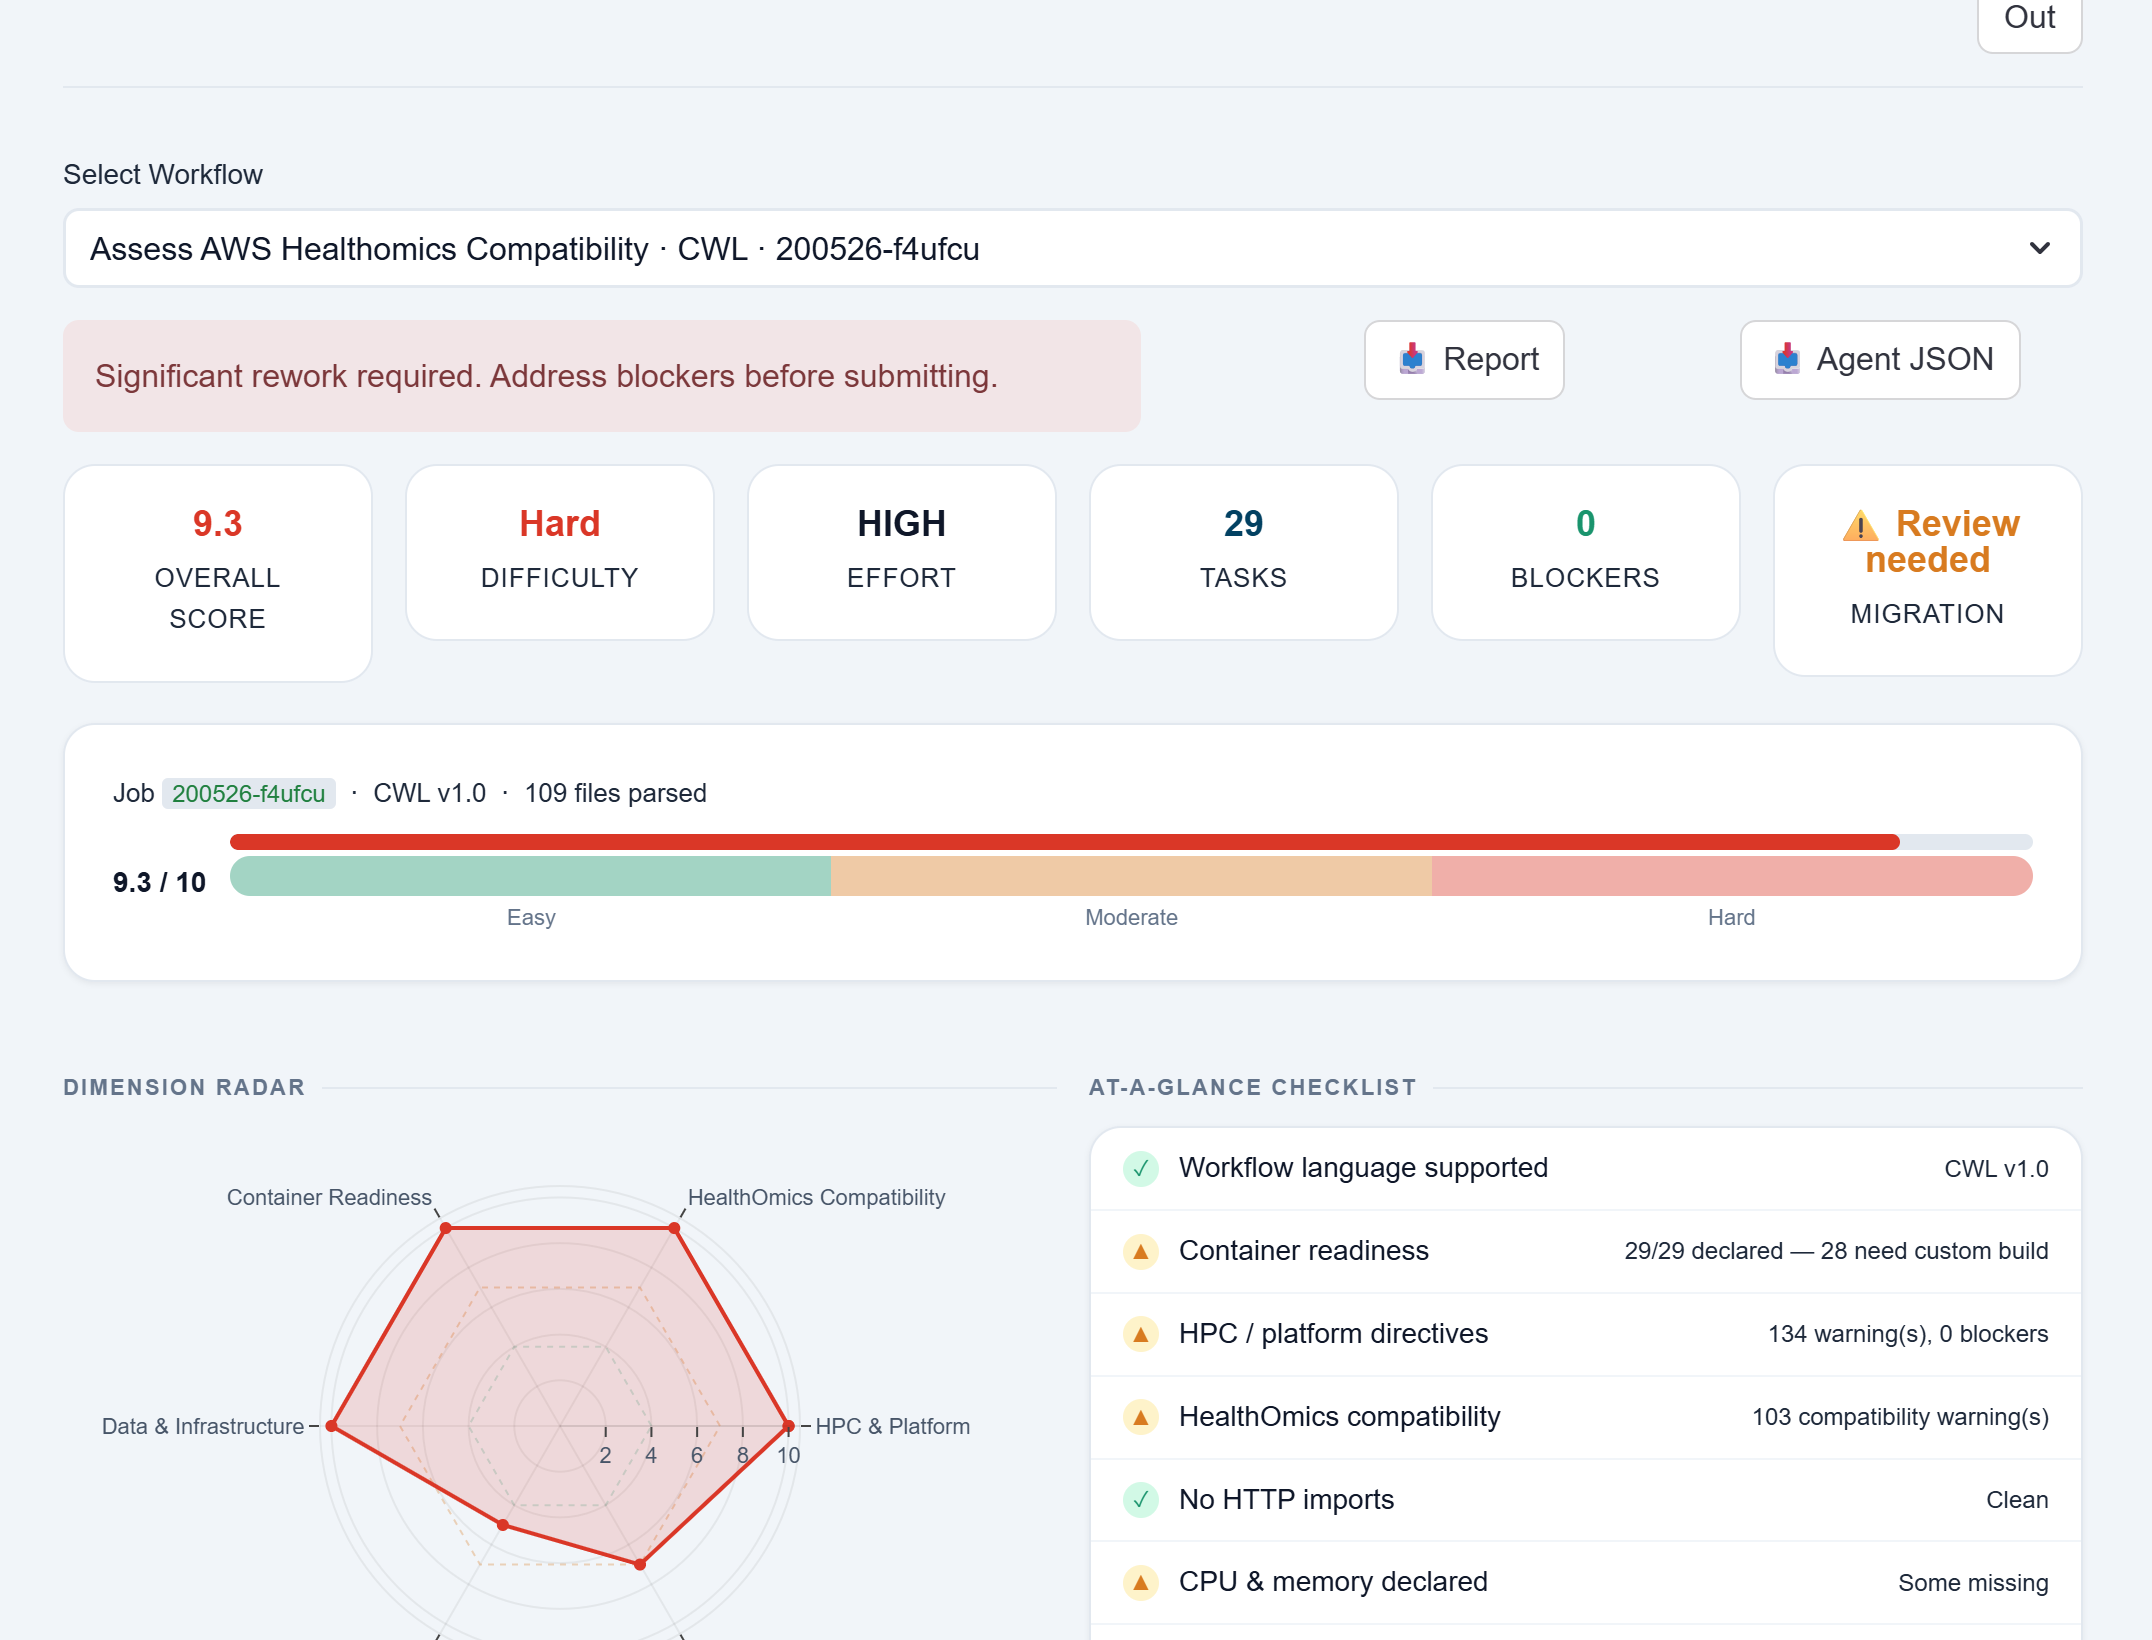Click the CWL v1.0 value in checklist
This screenshot has height=1640, width=2152.
[1996, 1169]
